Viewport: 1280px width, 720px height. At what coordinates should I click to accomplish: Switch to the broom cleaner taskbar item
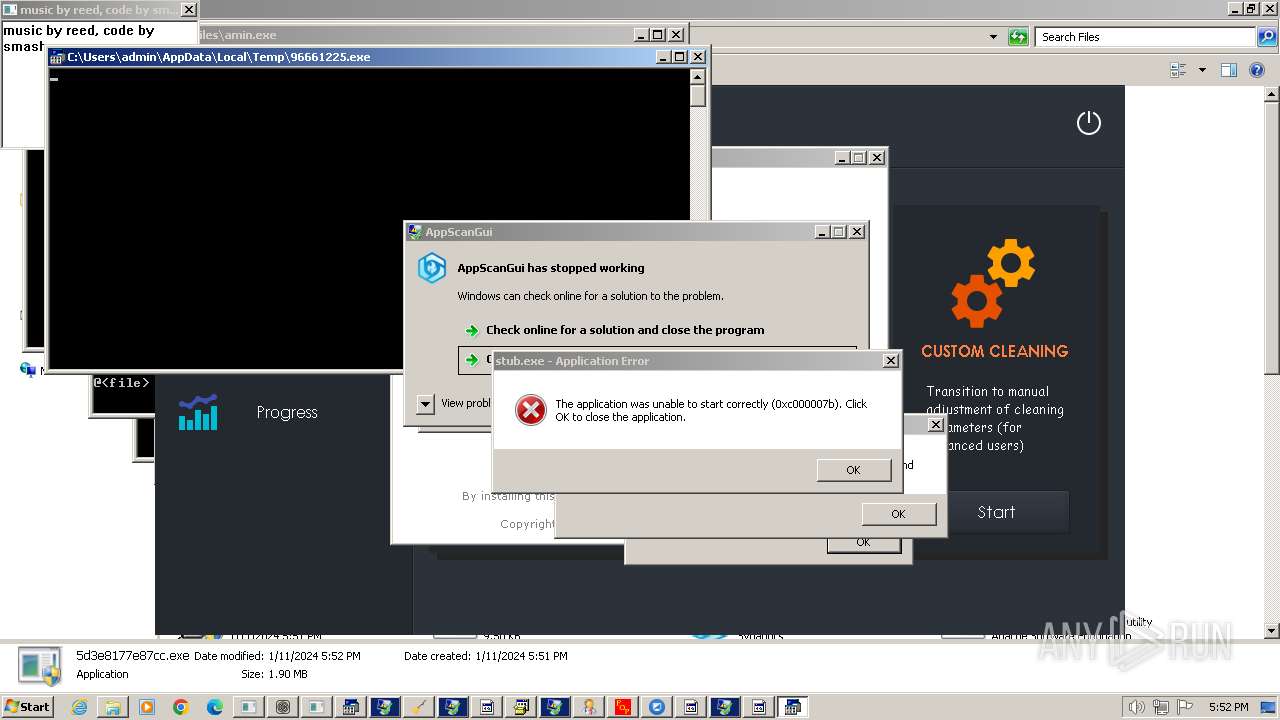(419, 707)
